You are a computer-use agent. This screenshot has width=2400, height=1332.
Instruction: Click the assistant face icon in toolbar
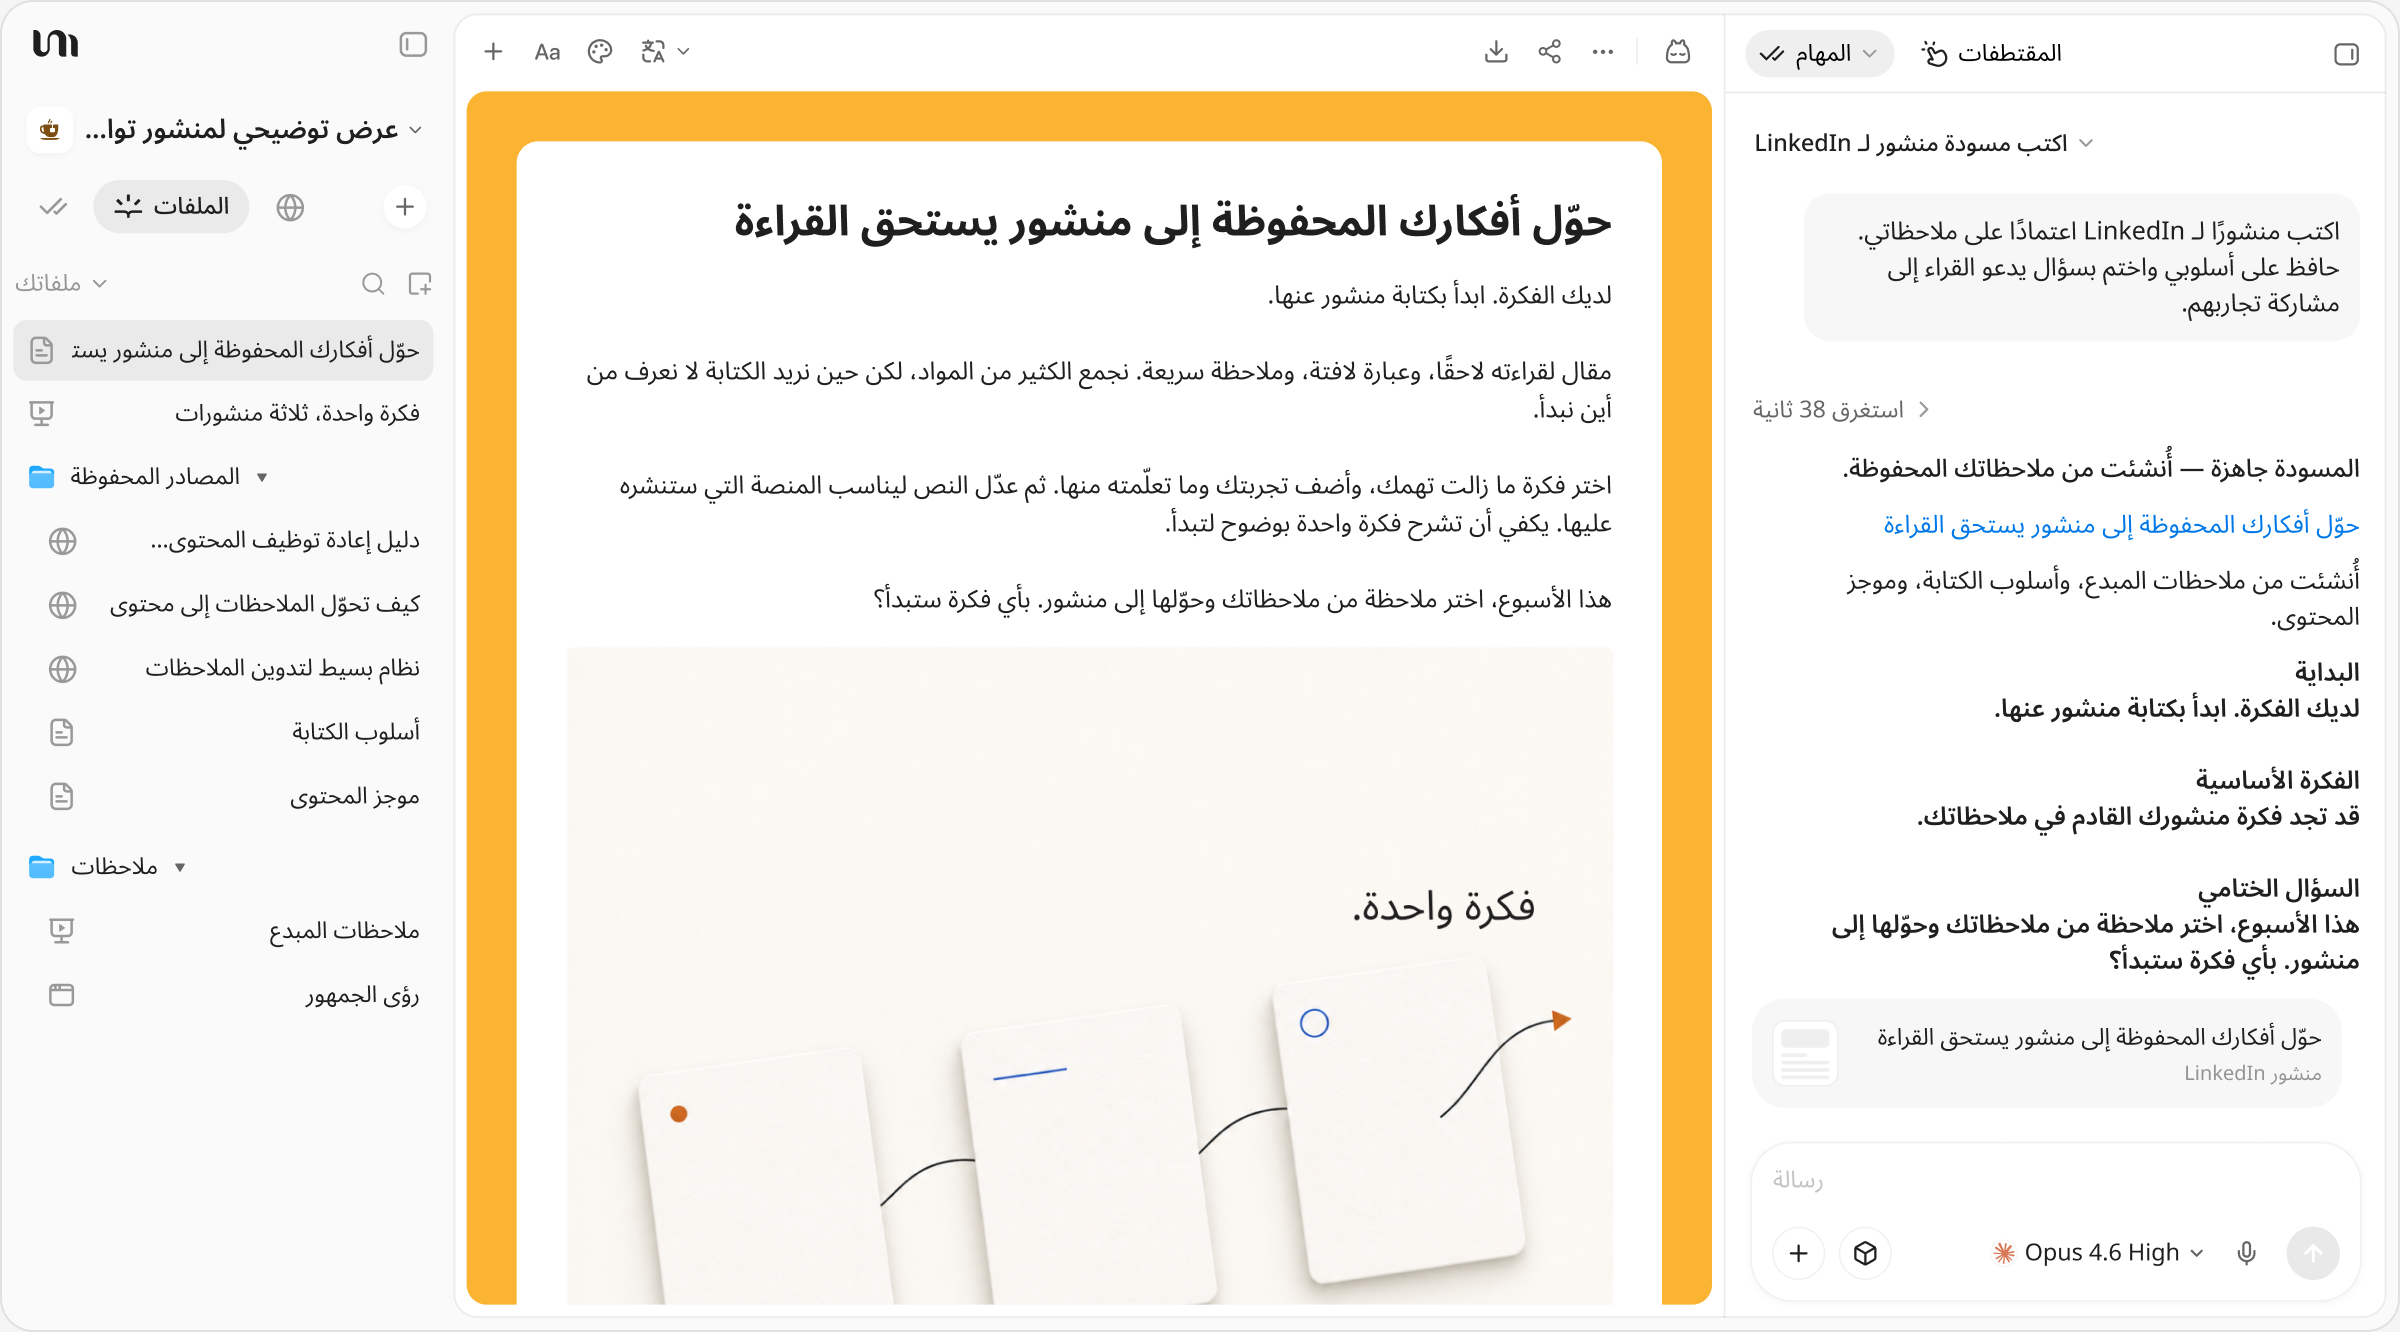[1678, 52]
